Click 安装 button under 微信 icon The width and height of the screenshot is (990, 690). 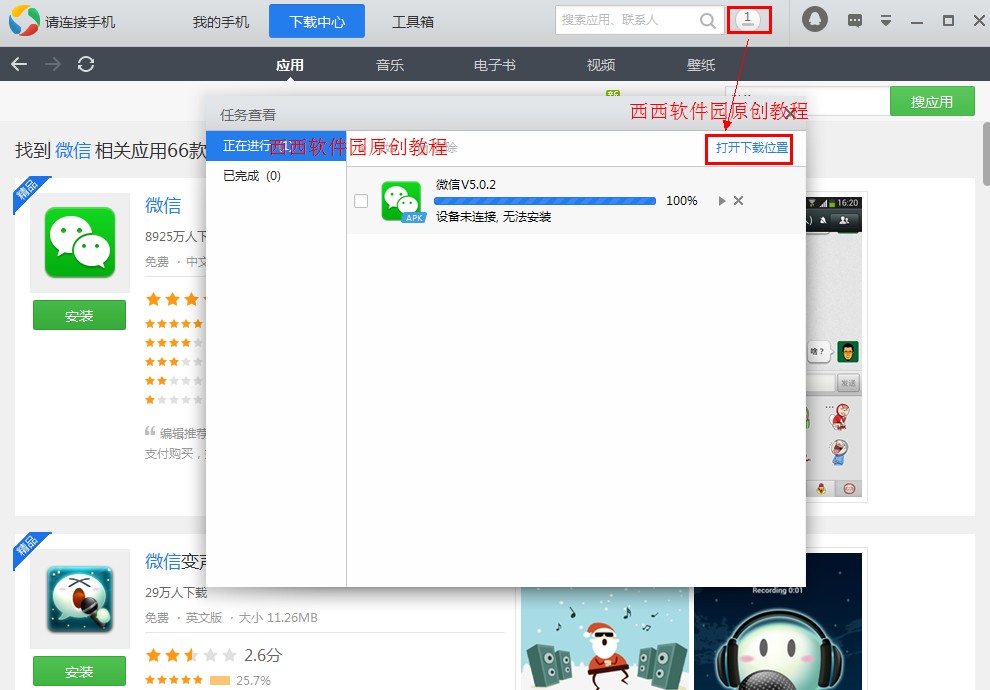click(x=80, y=315)
